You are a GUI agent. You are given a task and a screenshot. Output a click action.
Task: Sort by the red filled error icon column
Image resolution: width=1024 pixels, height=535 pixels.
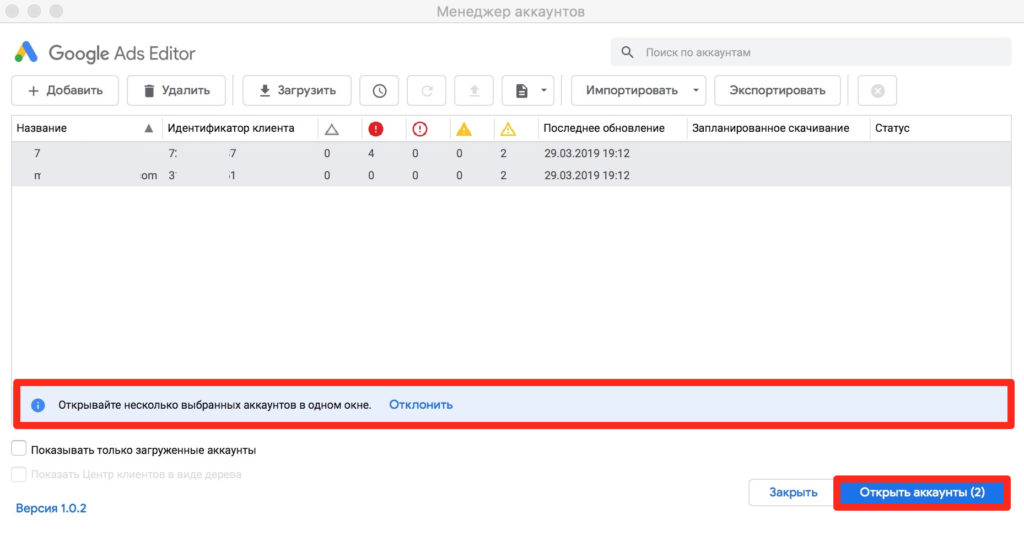tap(376, 128)
